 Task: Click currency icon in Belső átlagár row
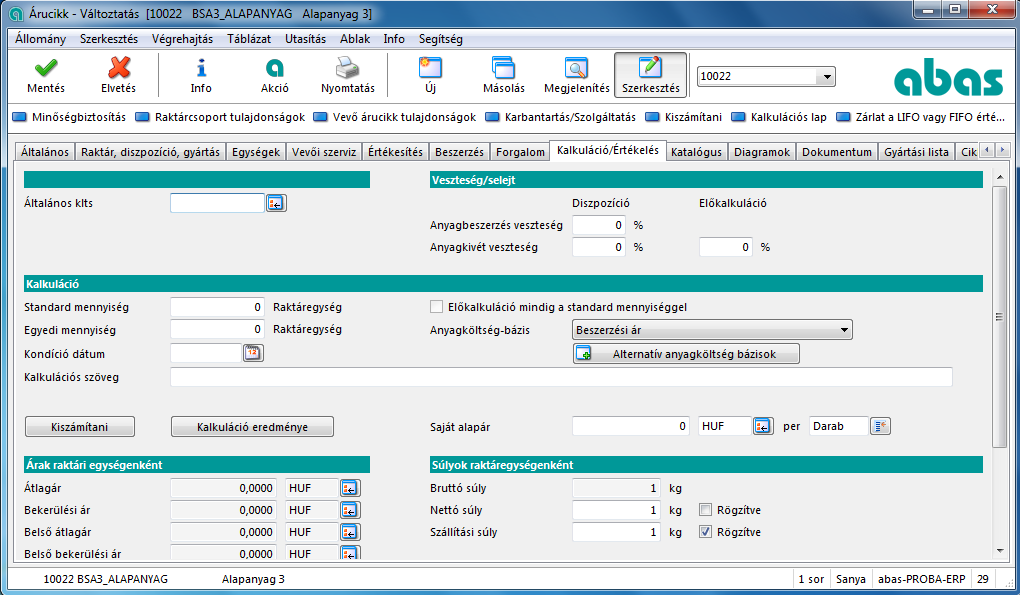[x=350, y=533]
